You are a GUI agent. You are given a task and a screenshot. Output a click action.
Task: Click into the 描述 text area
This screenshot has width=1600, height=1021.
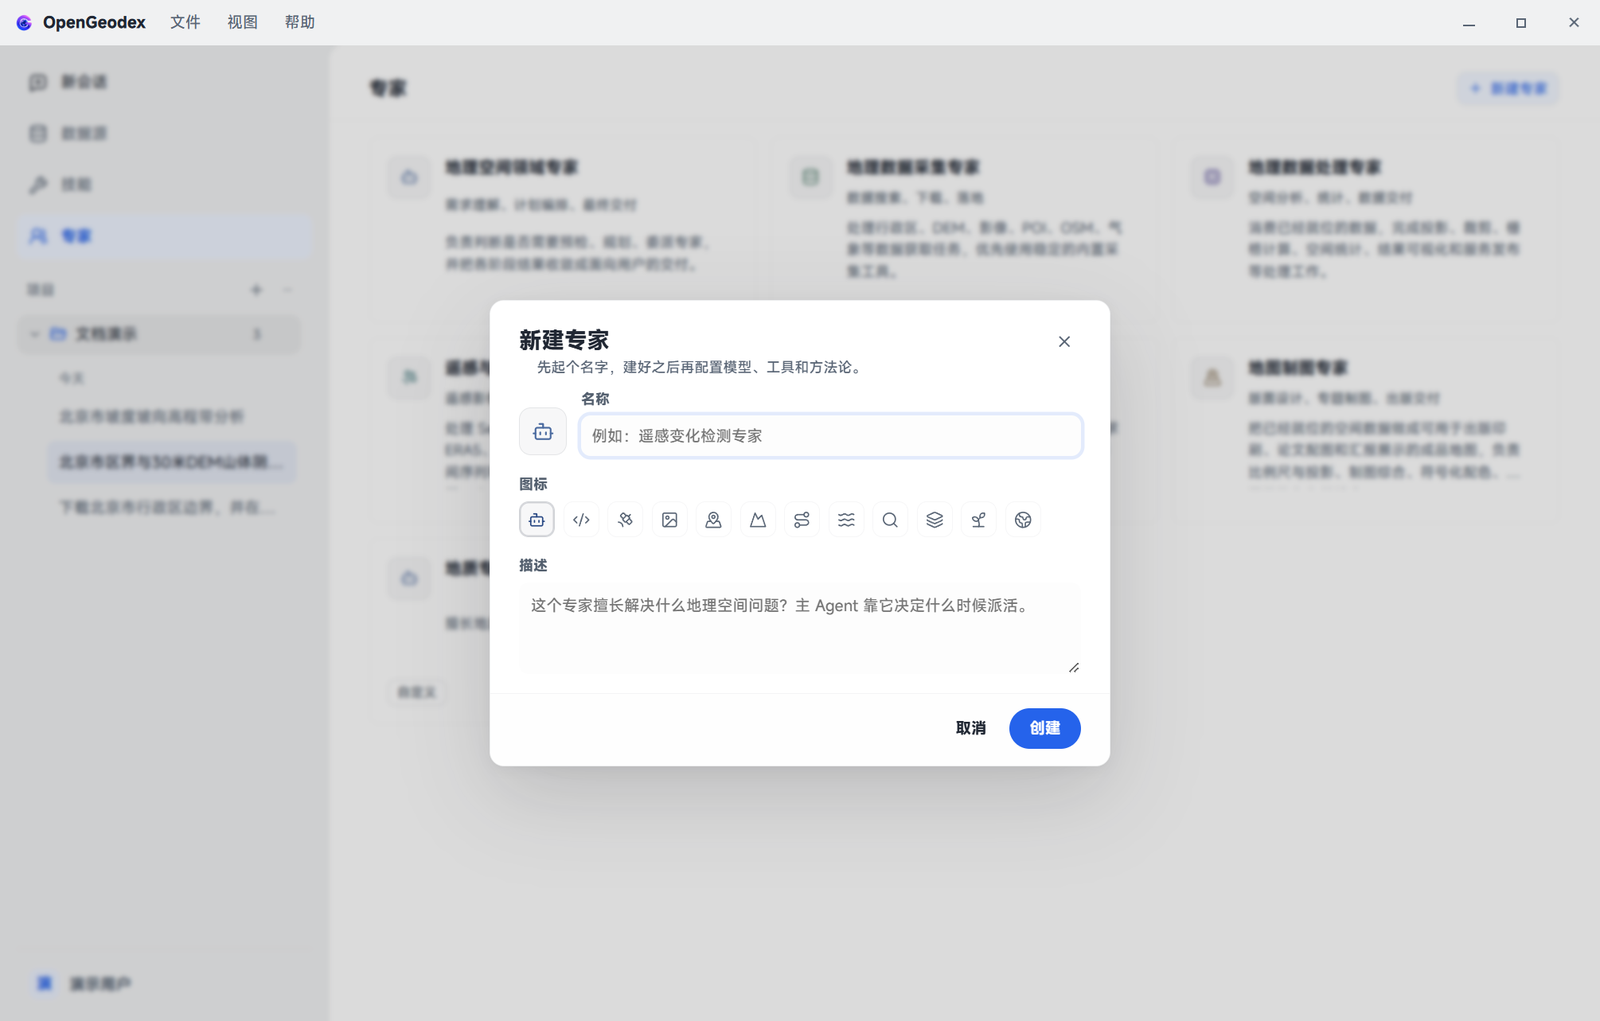coord(800,628)
